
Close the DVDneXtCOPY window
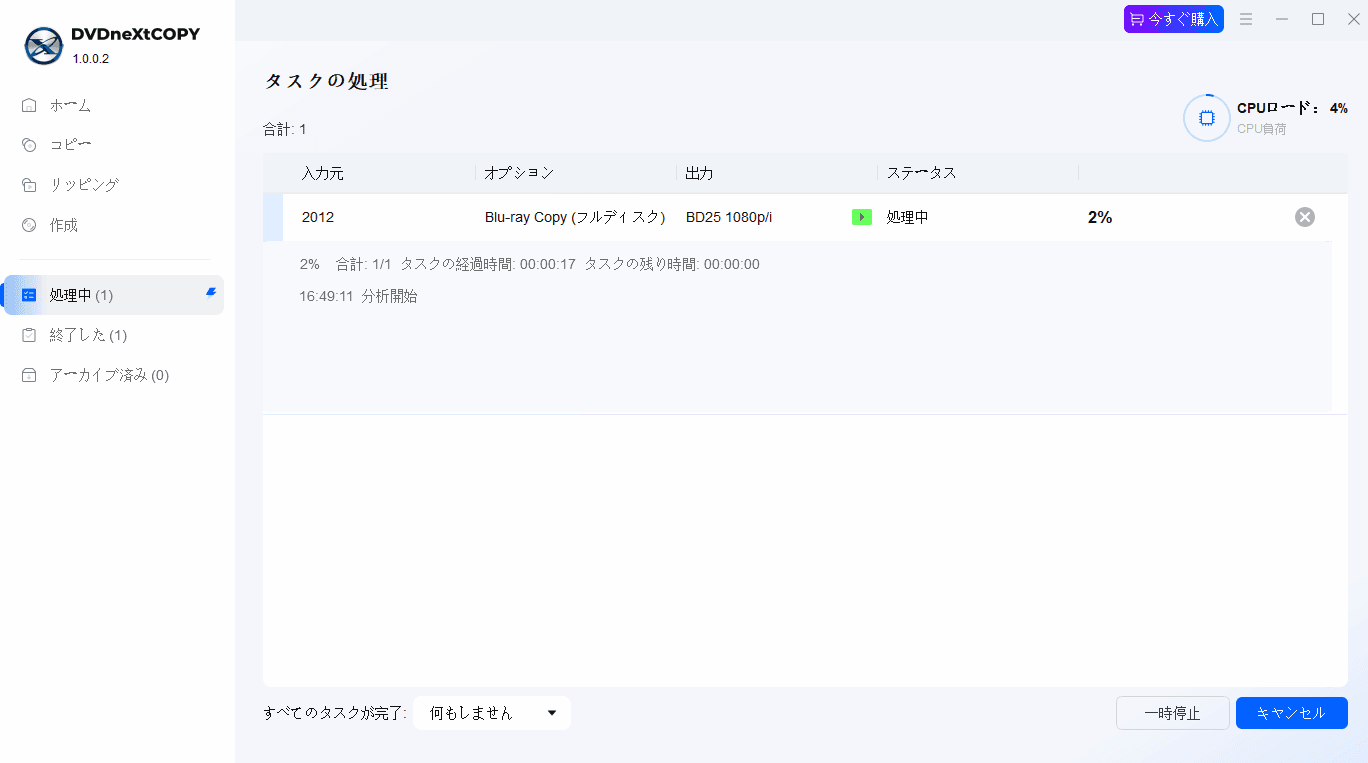[x=1354, y=19]
